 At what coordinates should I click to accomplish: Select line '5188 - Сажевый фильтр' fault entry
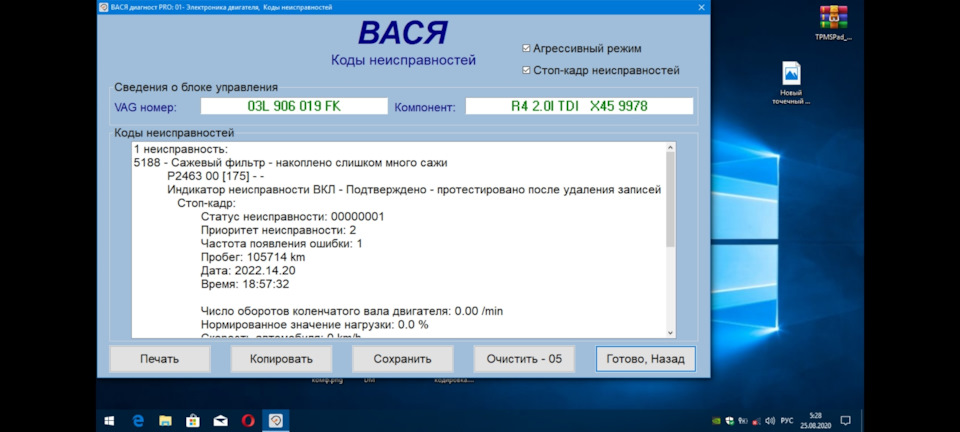point(290,162)
